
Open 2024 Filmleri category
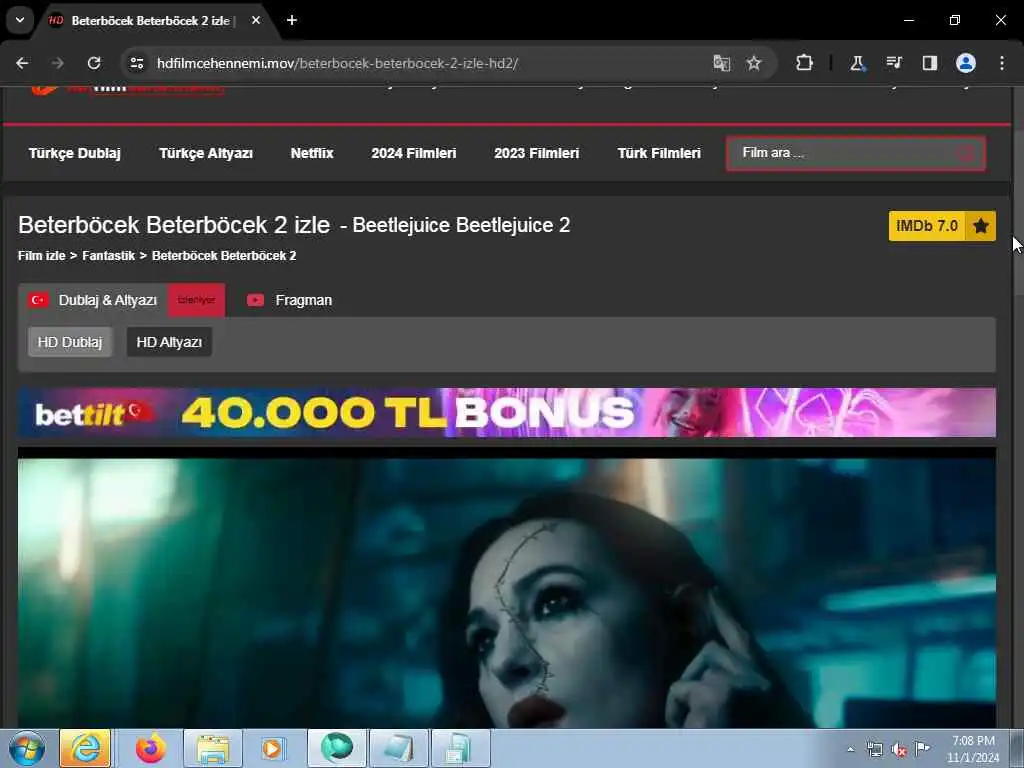413,153
